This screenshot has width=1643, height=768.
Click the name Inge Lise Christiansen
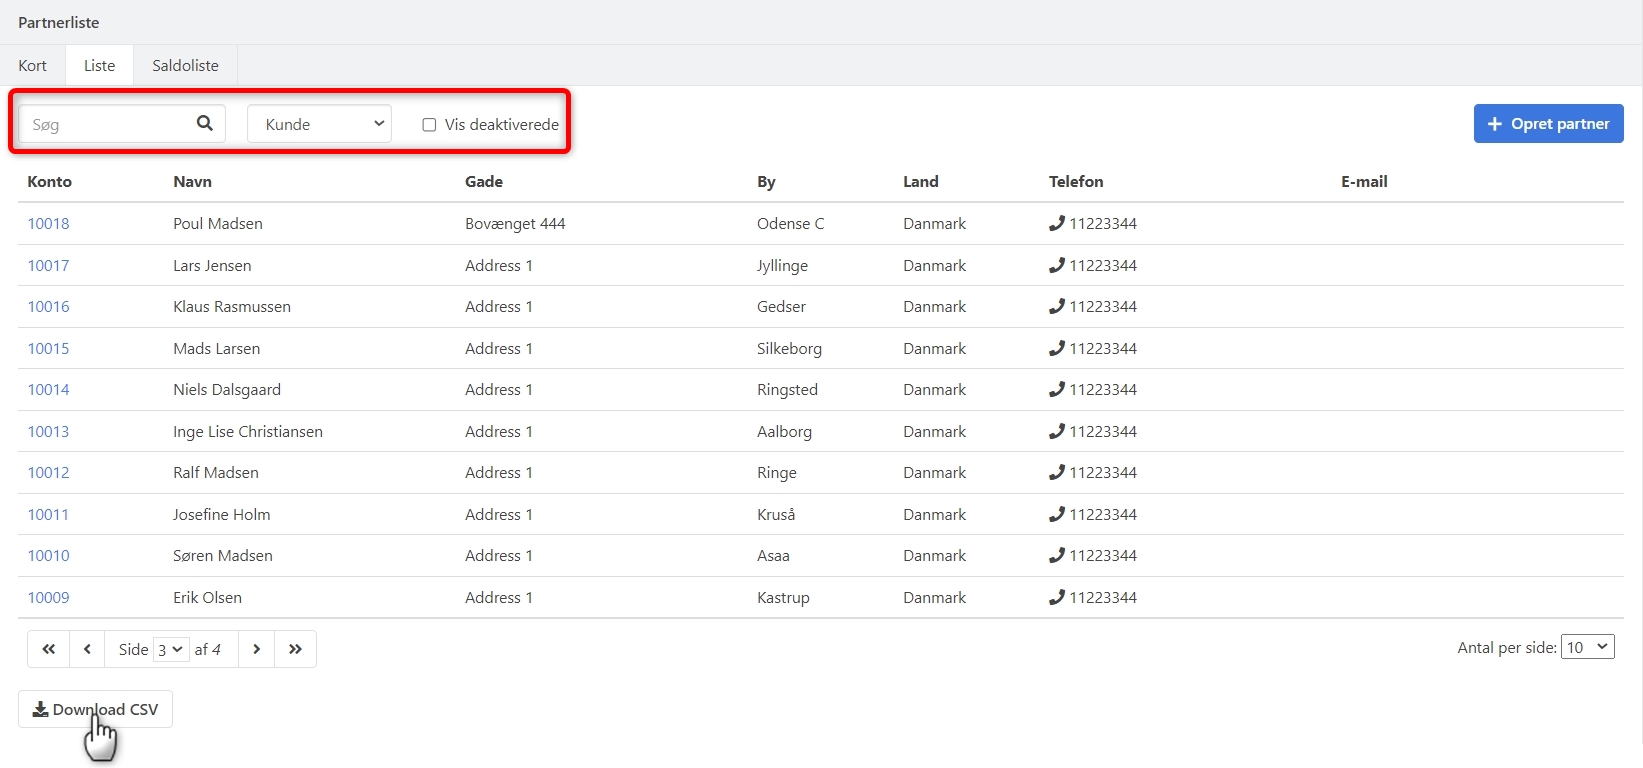[248, 431]
